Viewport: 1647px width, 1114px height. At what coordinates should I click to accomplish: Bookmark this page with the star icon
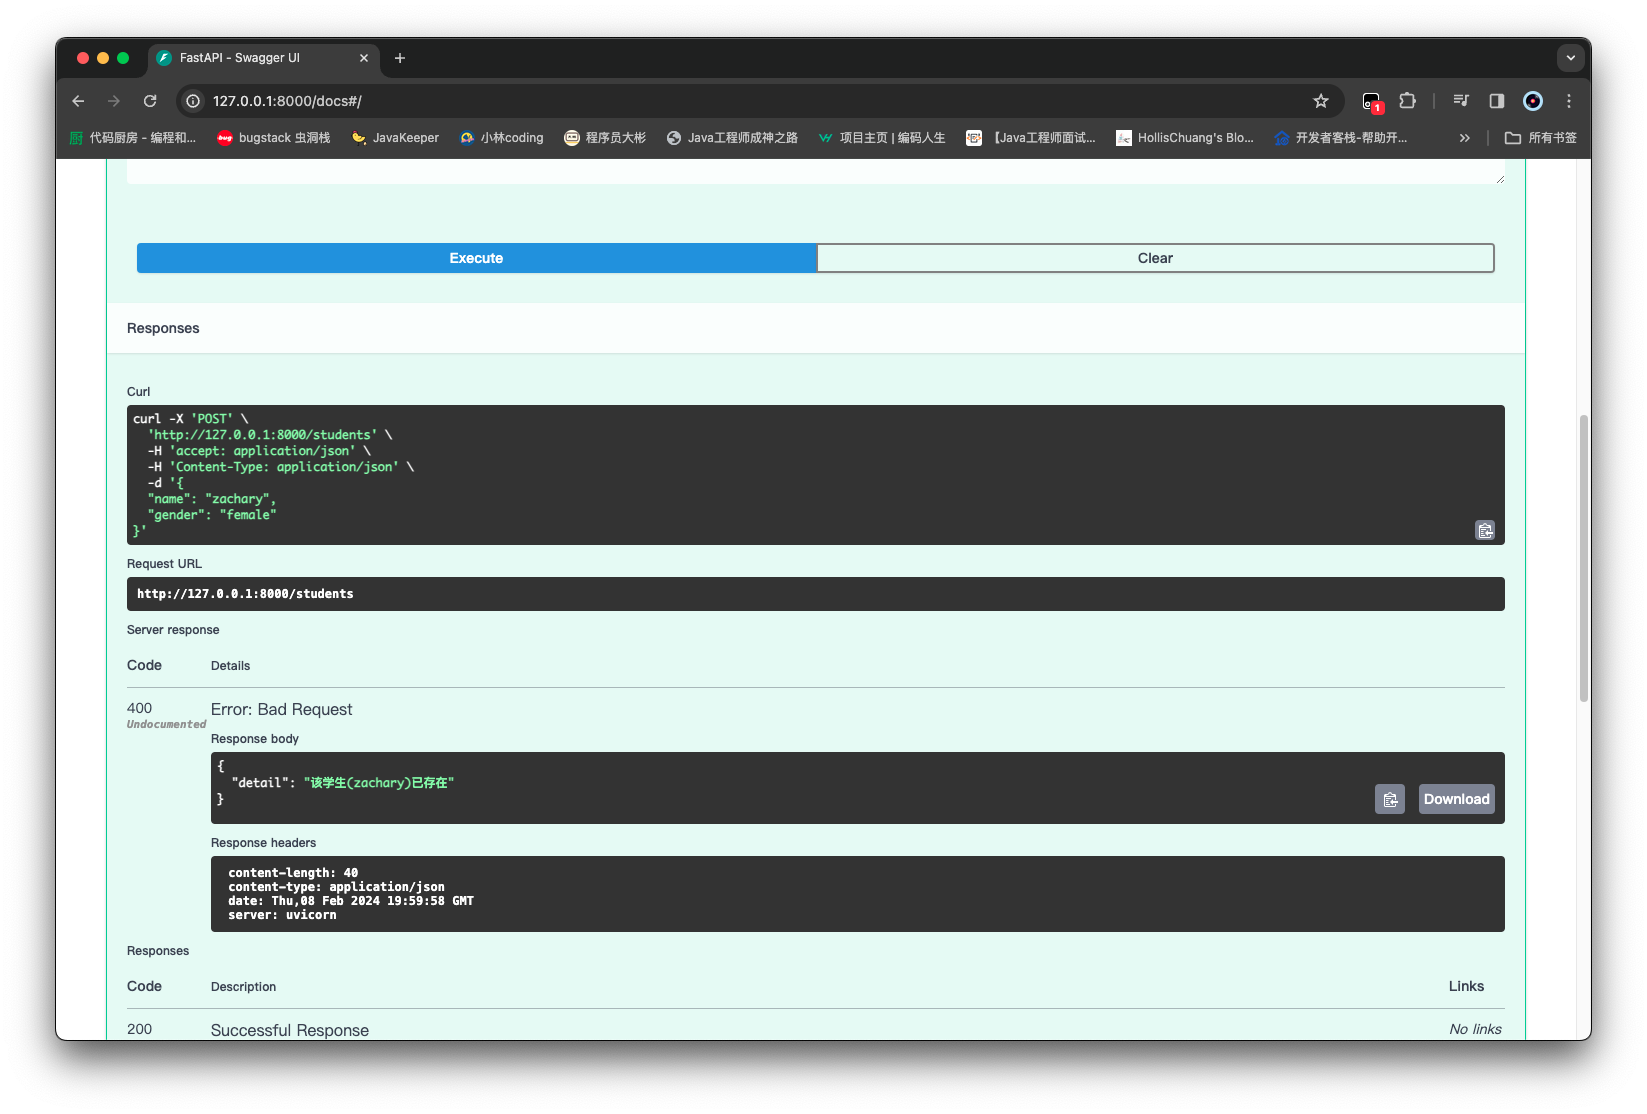pyautogui.click(x=1321, y=101)
